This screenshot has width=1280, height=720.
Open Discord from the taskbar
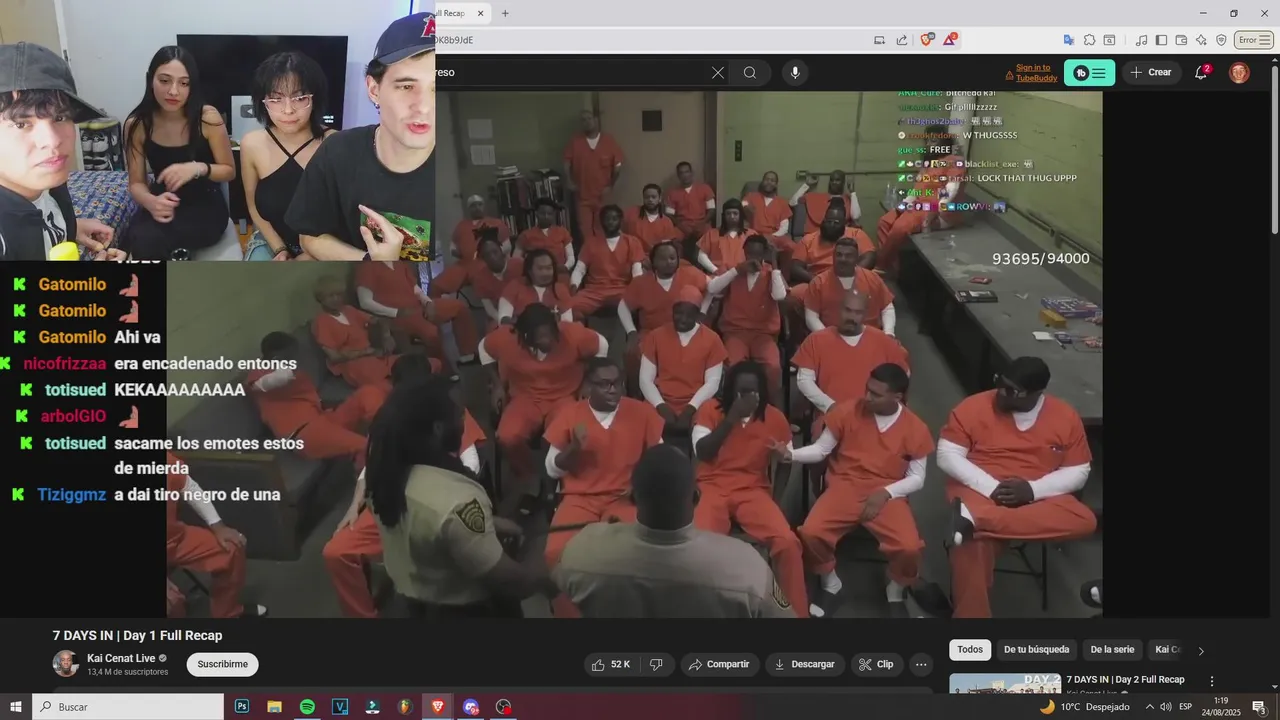(470, 706)
